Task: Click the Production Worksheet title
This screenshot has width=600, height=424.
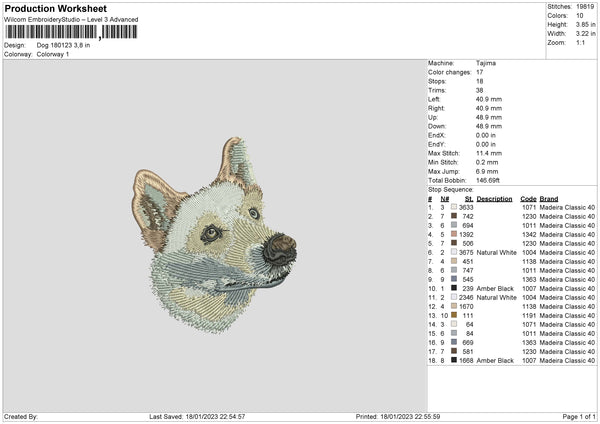Action: coord(55,8)
